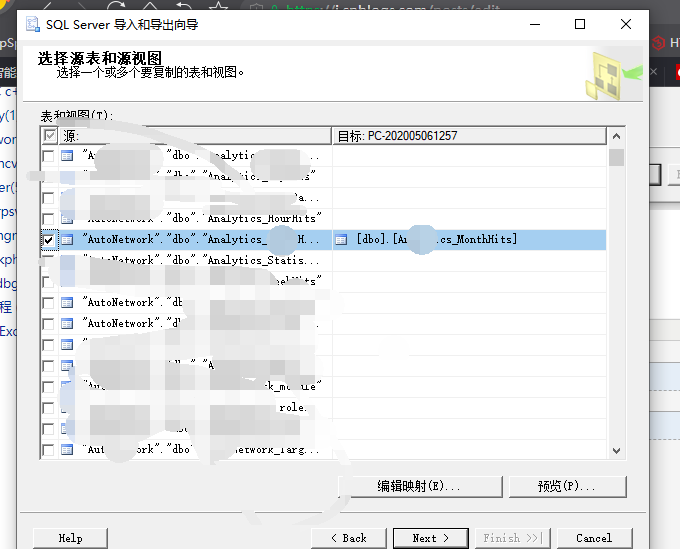
Task: Toggle the select-all checkbox in the 源 header
Action: pyautogui.click(x=49, y=136)
